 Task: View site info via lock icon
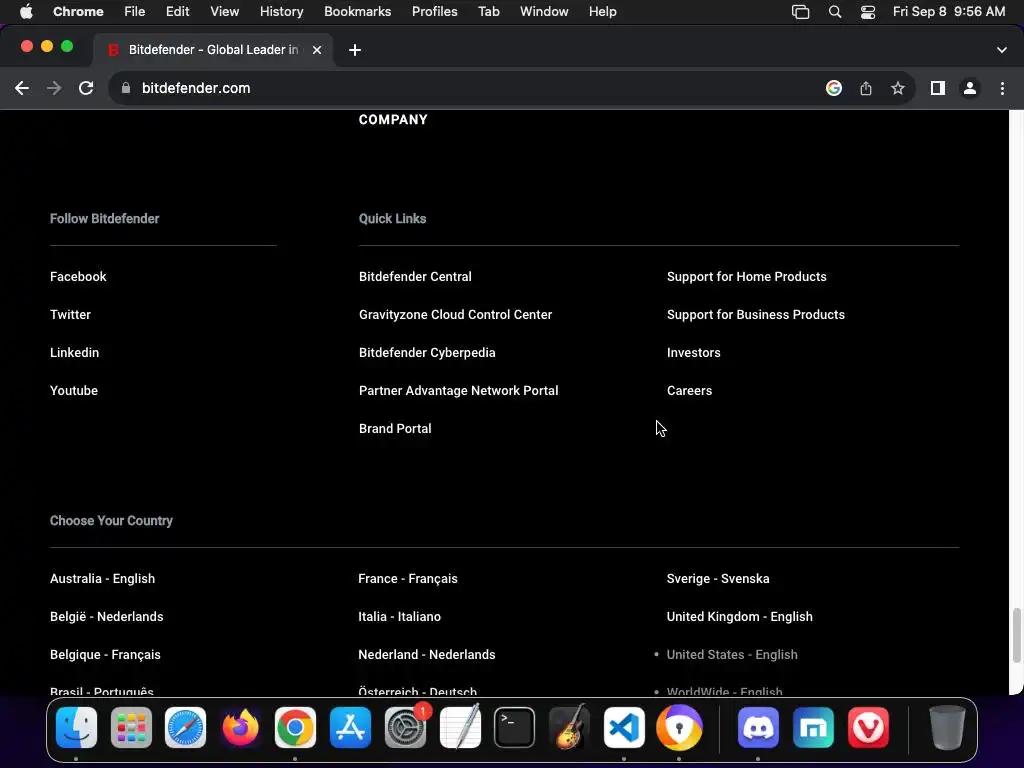pyautogui.click(x=126, y=88)
